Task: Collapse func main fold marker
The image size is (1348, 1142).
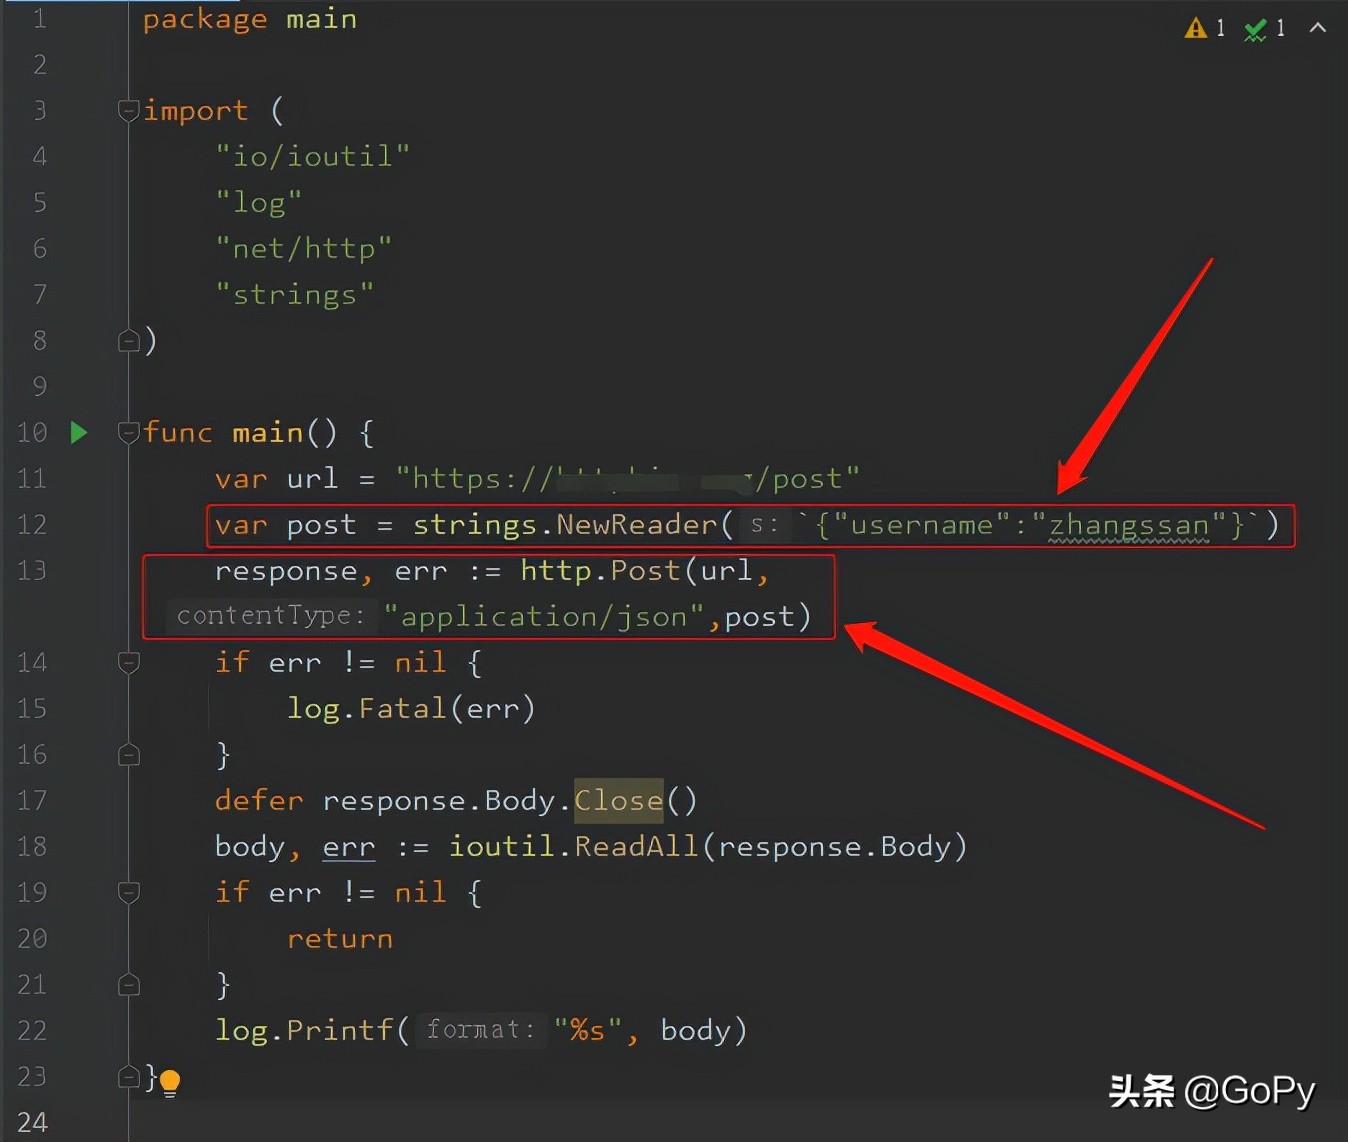Action: (128, 432)
